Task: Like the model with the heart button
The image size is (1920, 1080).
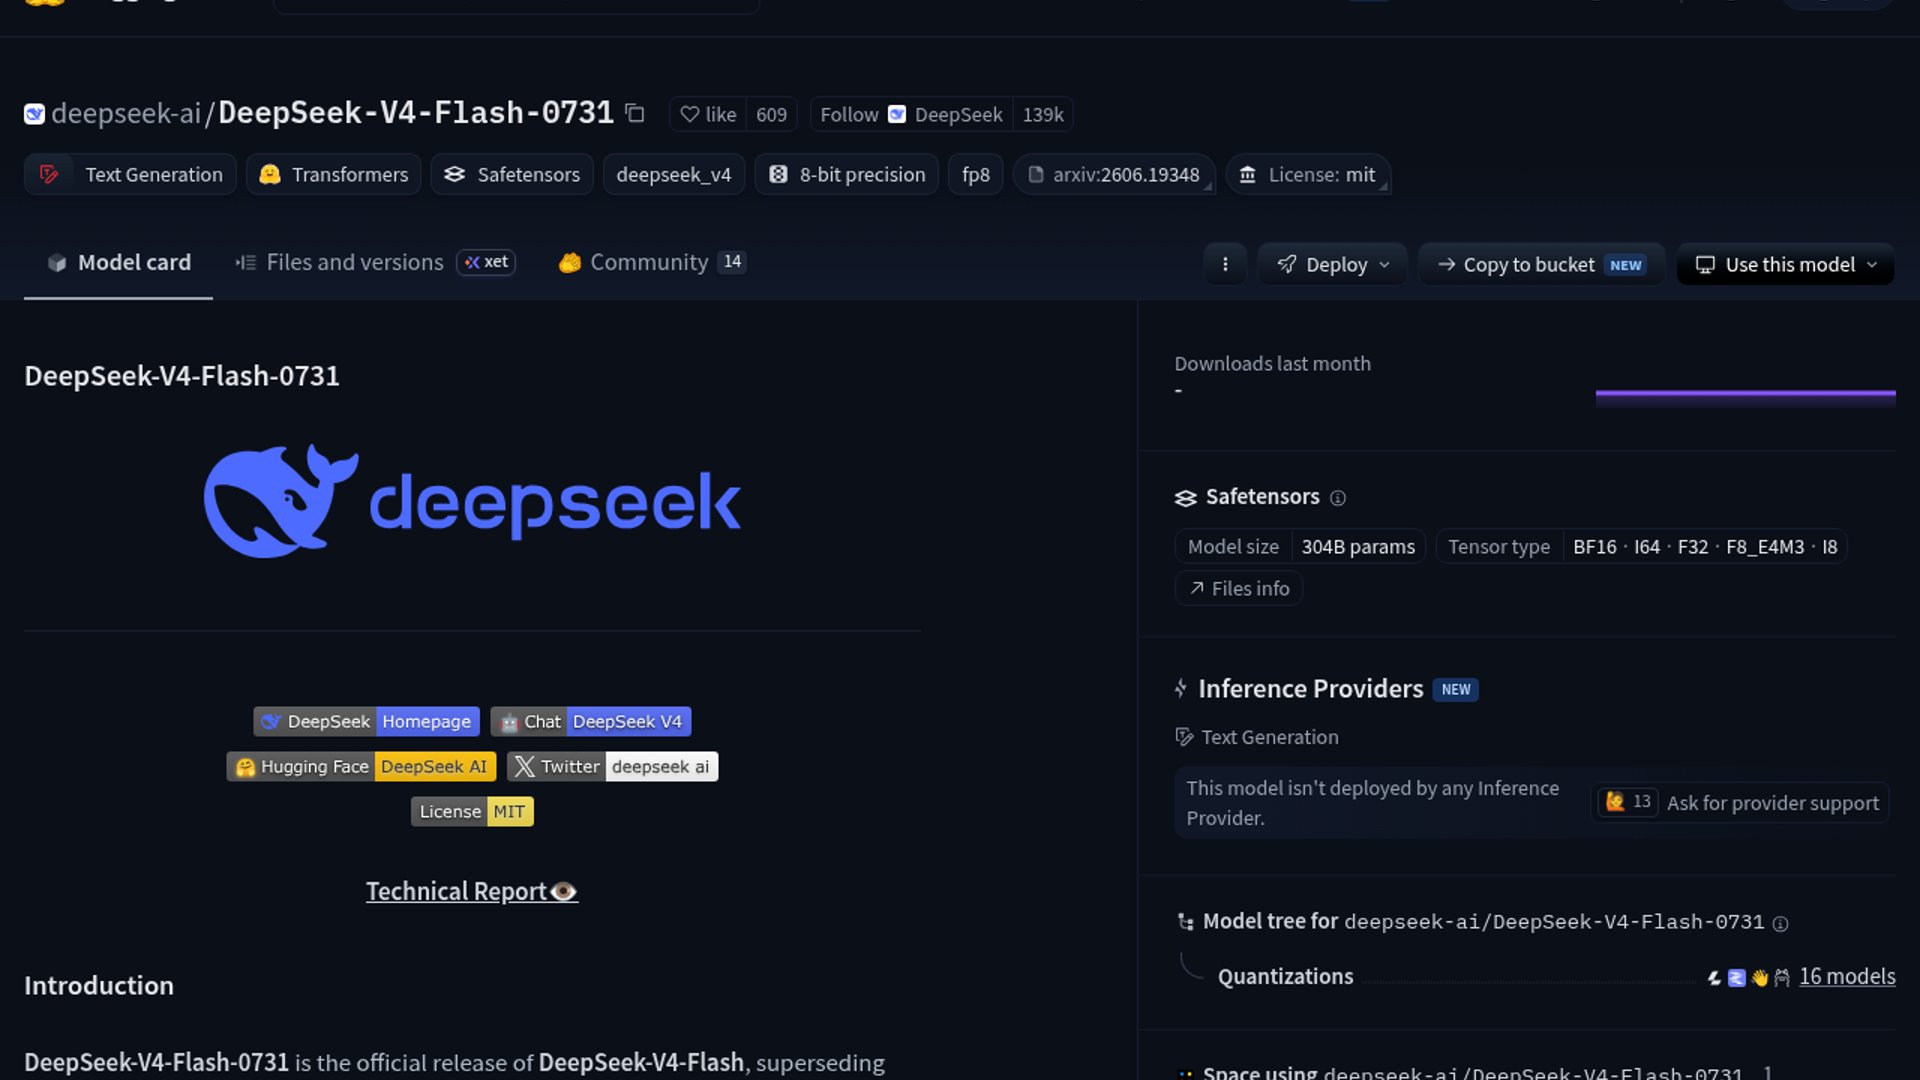Action: point(708,114)
